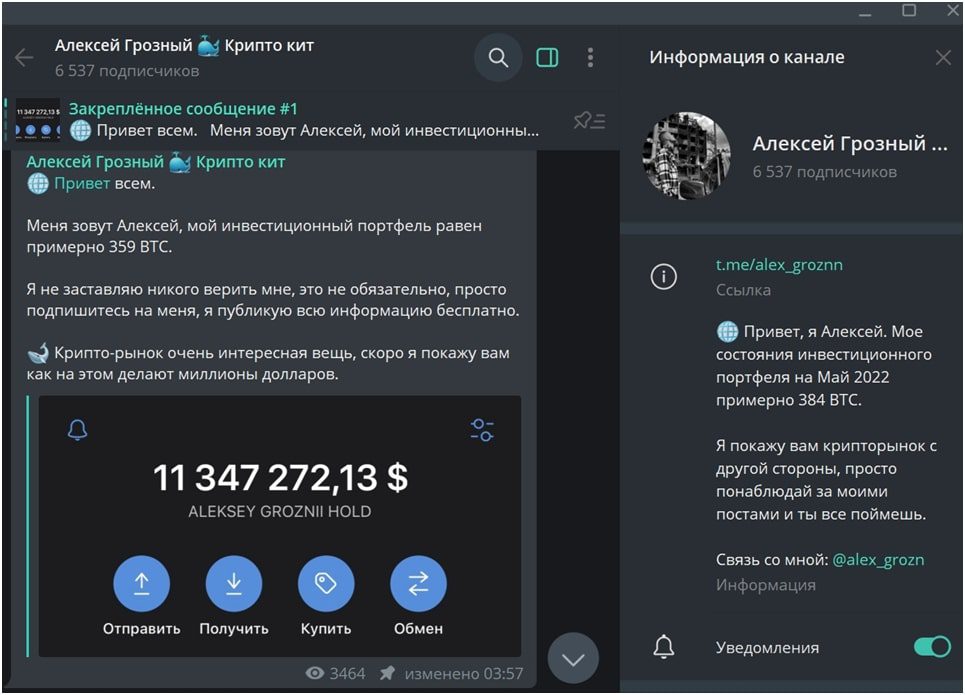Image resolution: width=965 pixels, height=695 pixels.
Task: Click the Отправить send button
Action: (x=142, y=584)
